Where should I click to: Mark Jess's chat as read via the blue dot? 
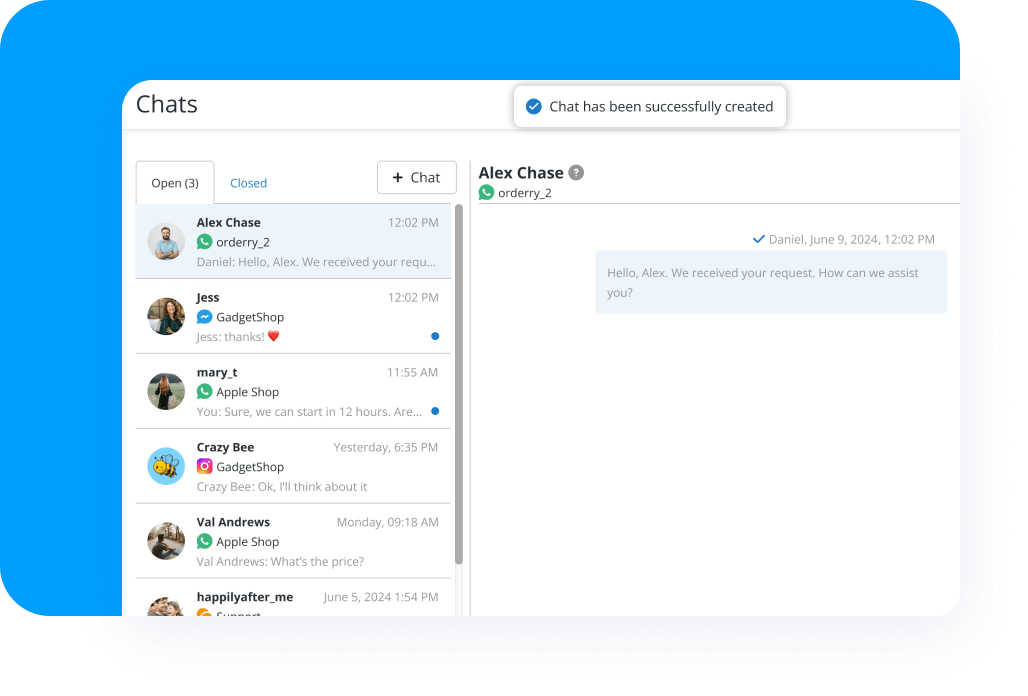click(x=434, y=337)
